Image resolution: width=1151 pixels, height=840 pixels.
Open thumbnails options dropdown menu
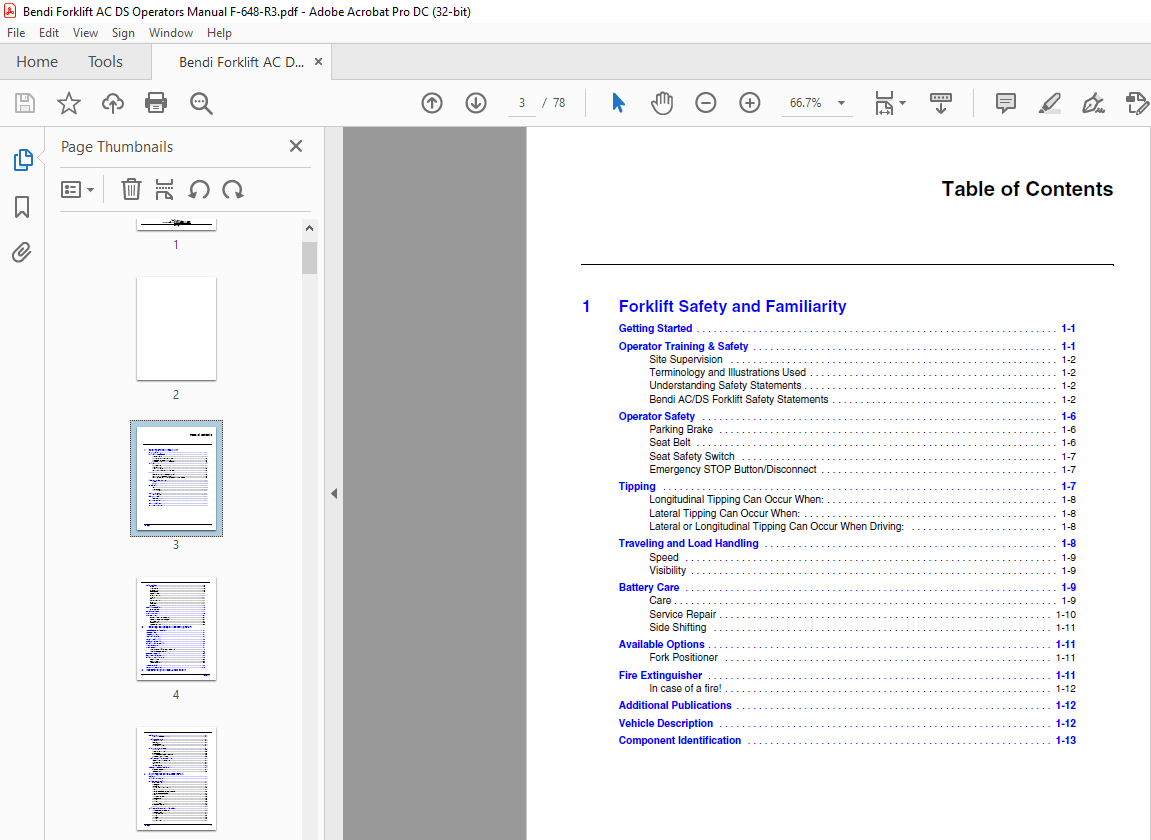[x=77, y=189]
